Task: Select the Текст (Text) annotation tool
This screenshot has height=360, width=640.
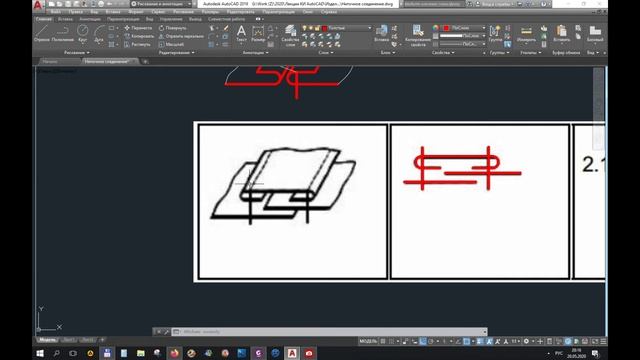Action: [241, 33]
